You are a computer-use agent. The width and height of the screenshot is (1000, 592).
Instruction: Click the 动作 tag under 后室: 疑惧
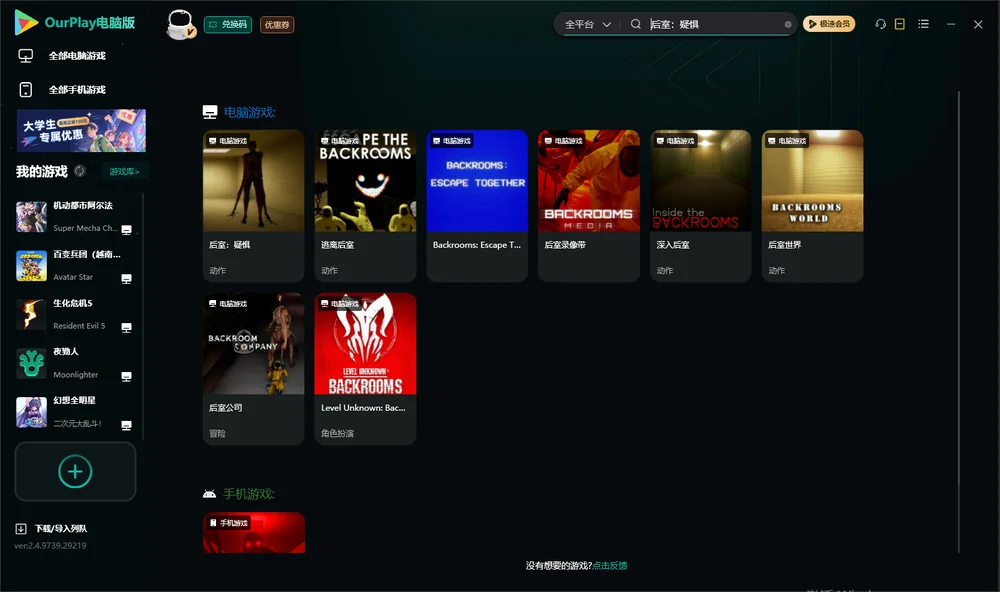217,270
